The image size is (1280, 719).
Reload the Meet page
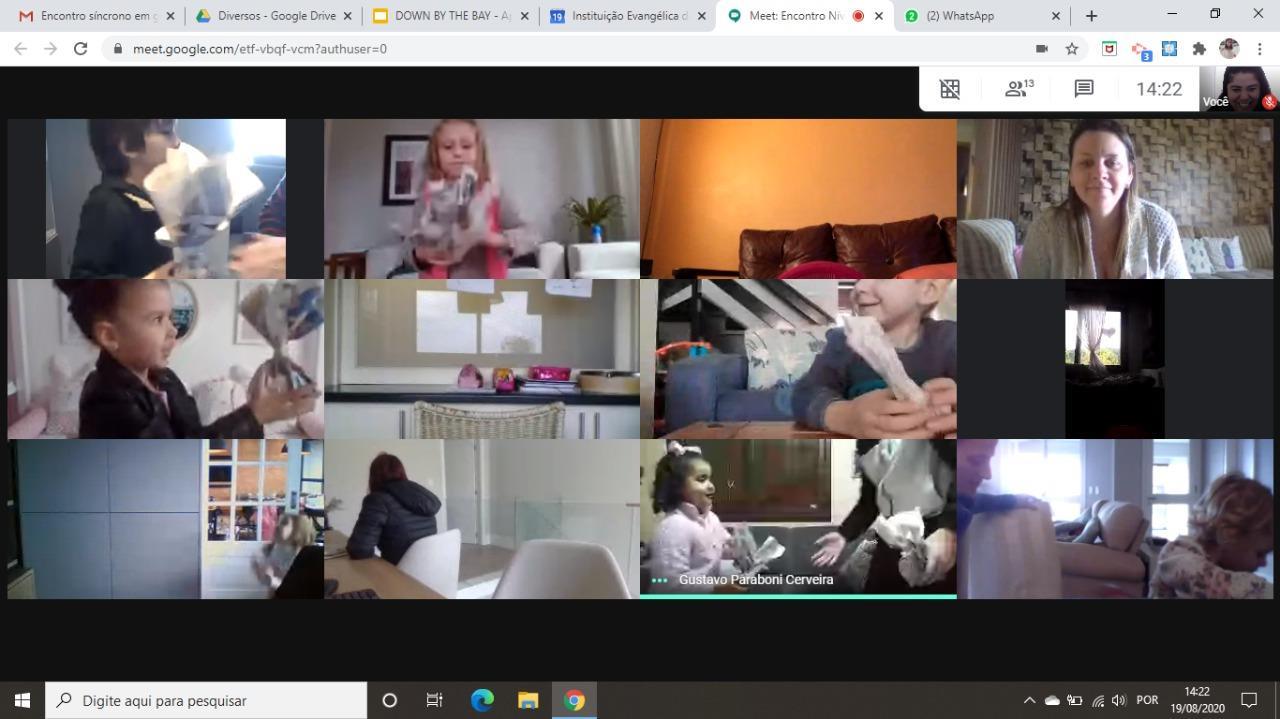click(80, 48)
